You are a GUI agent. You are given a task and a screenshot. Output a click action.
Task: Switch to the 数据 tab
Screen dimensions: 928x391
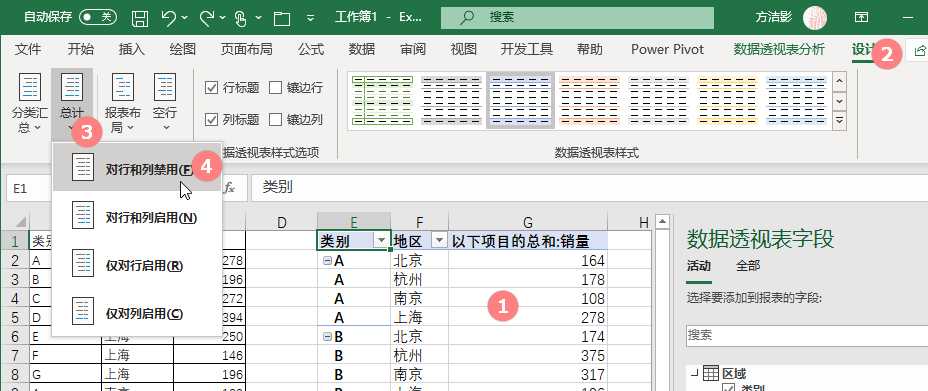coord(362,50)
